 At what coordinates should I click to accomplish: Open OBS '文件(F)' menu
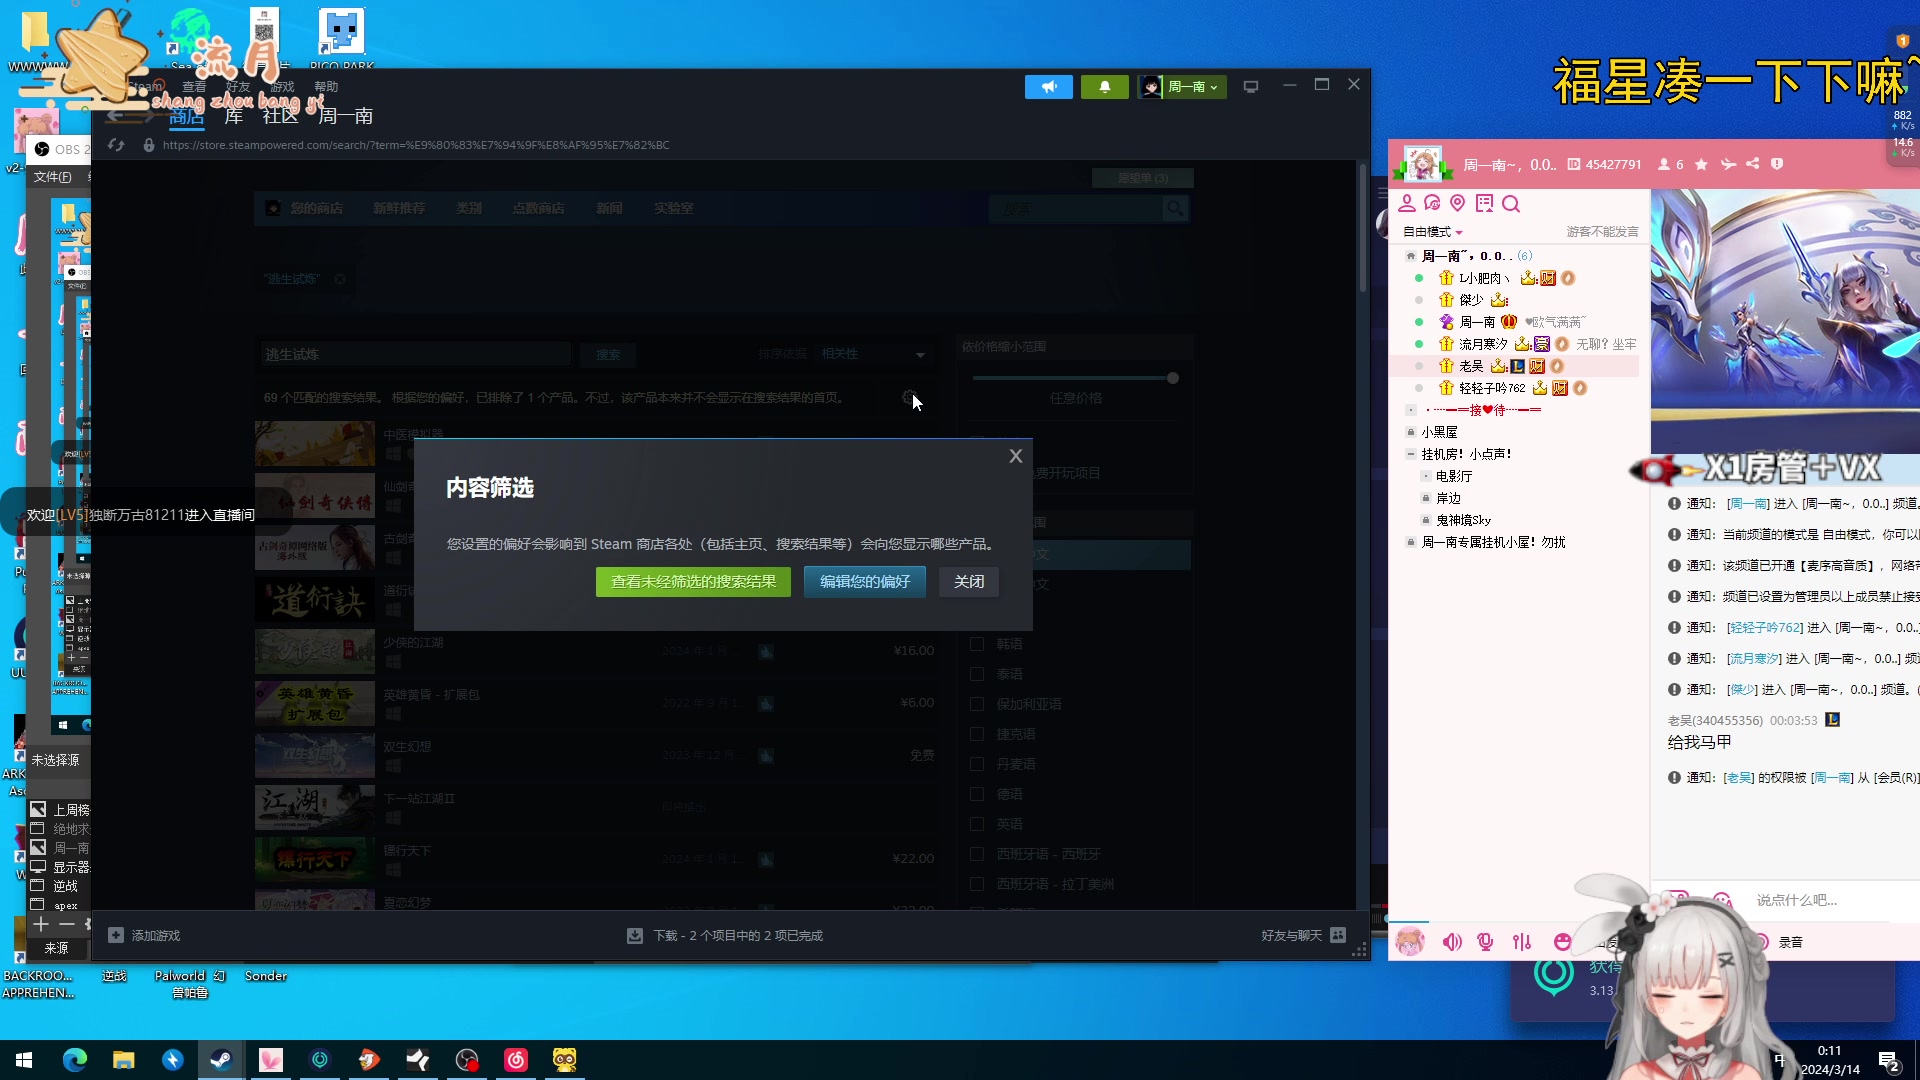pos(52,177)
